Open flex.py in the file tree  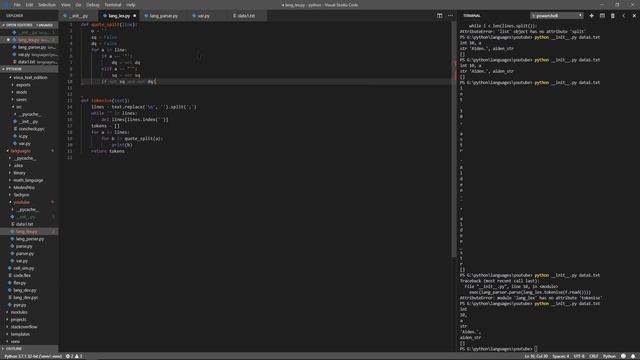click(x=20, y=283)
